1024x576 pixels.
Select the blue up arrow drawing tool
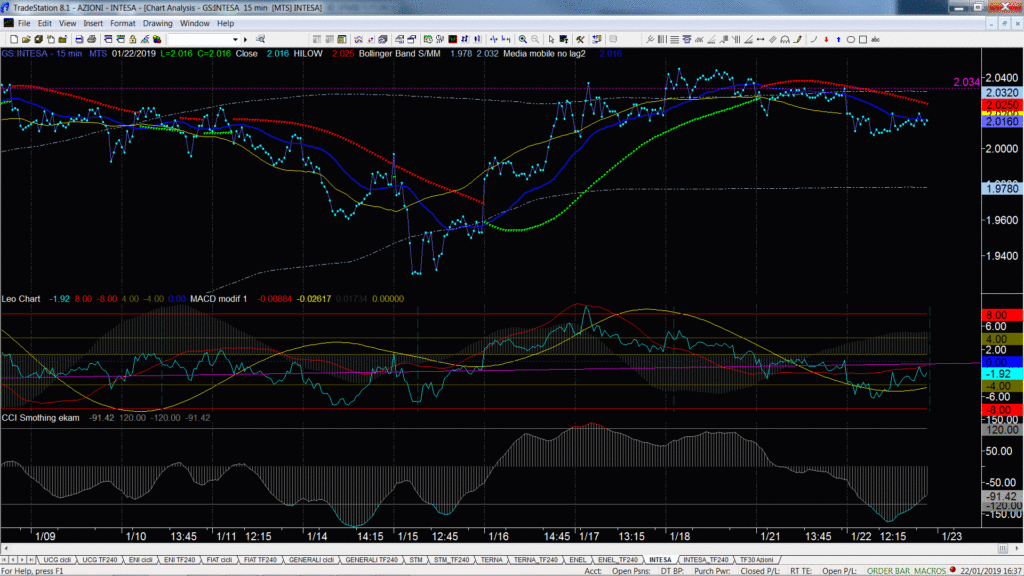pyautogui.click(x=839, y=39)
